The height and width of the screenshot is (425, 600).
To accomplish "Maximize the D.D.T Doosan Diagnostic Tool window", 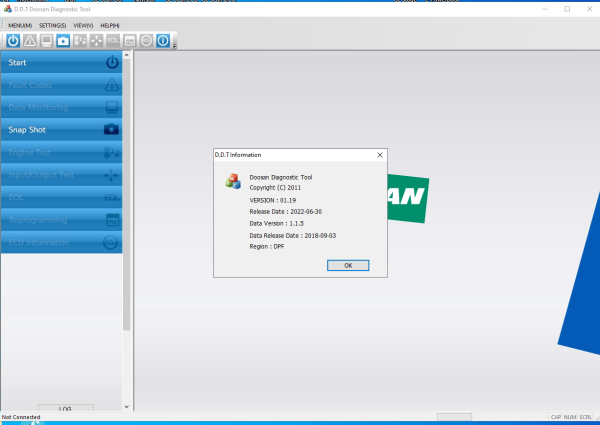I will click(x=567, y=9).
